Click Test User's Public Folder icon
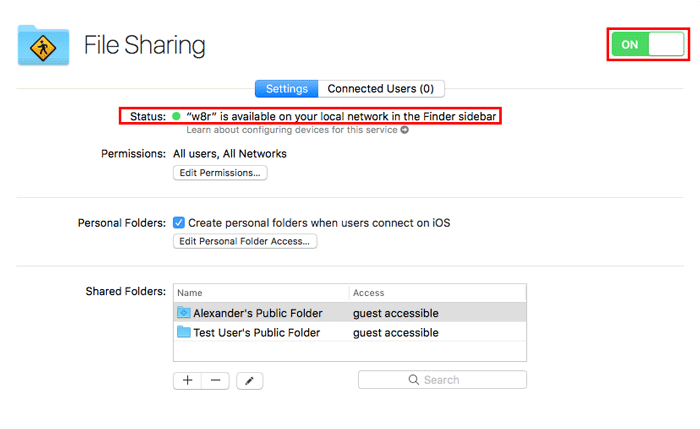700x429 pixels. 183,332
